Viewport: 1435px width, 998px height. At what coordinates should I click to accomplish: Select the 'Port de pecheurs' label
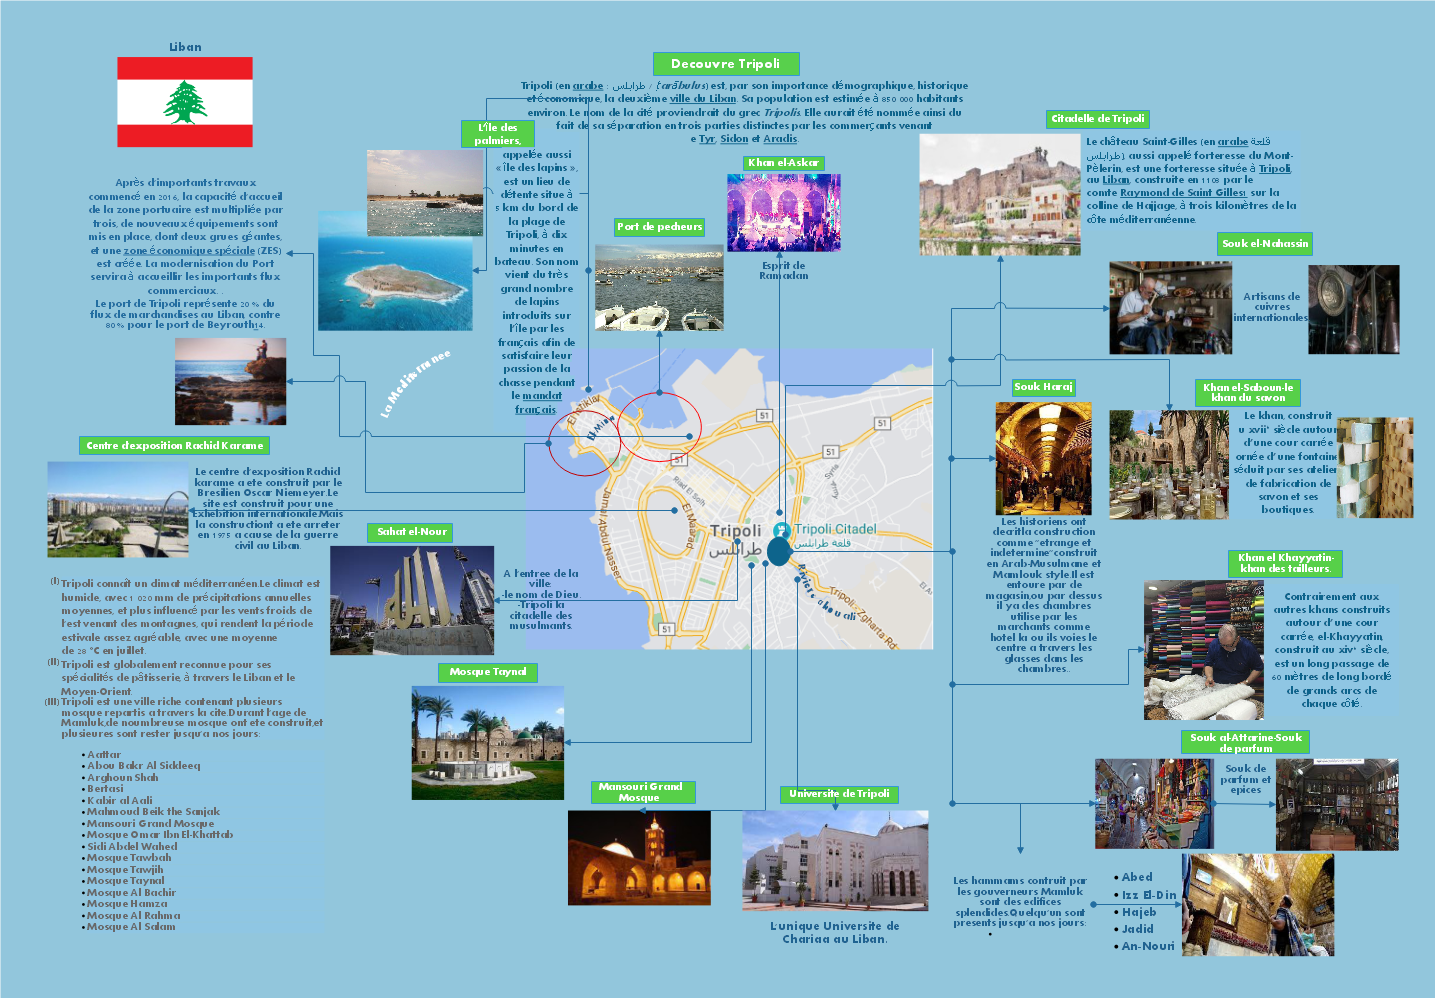[660, 227]
